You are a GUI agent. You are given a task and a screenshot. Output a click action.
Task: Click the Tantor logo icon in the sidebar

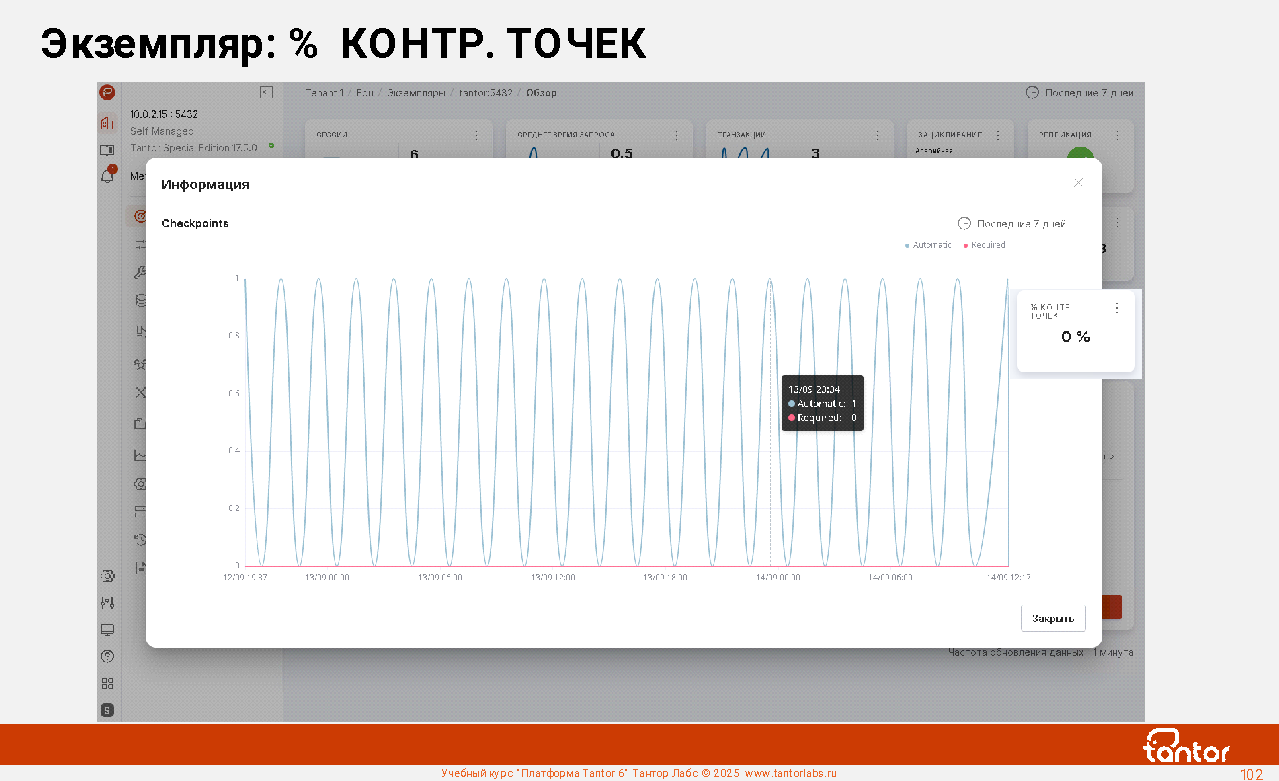point(107,92)
